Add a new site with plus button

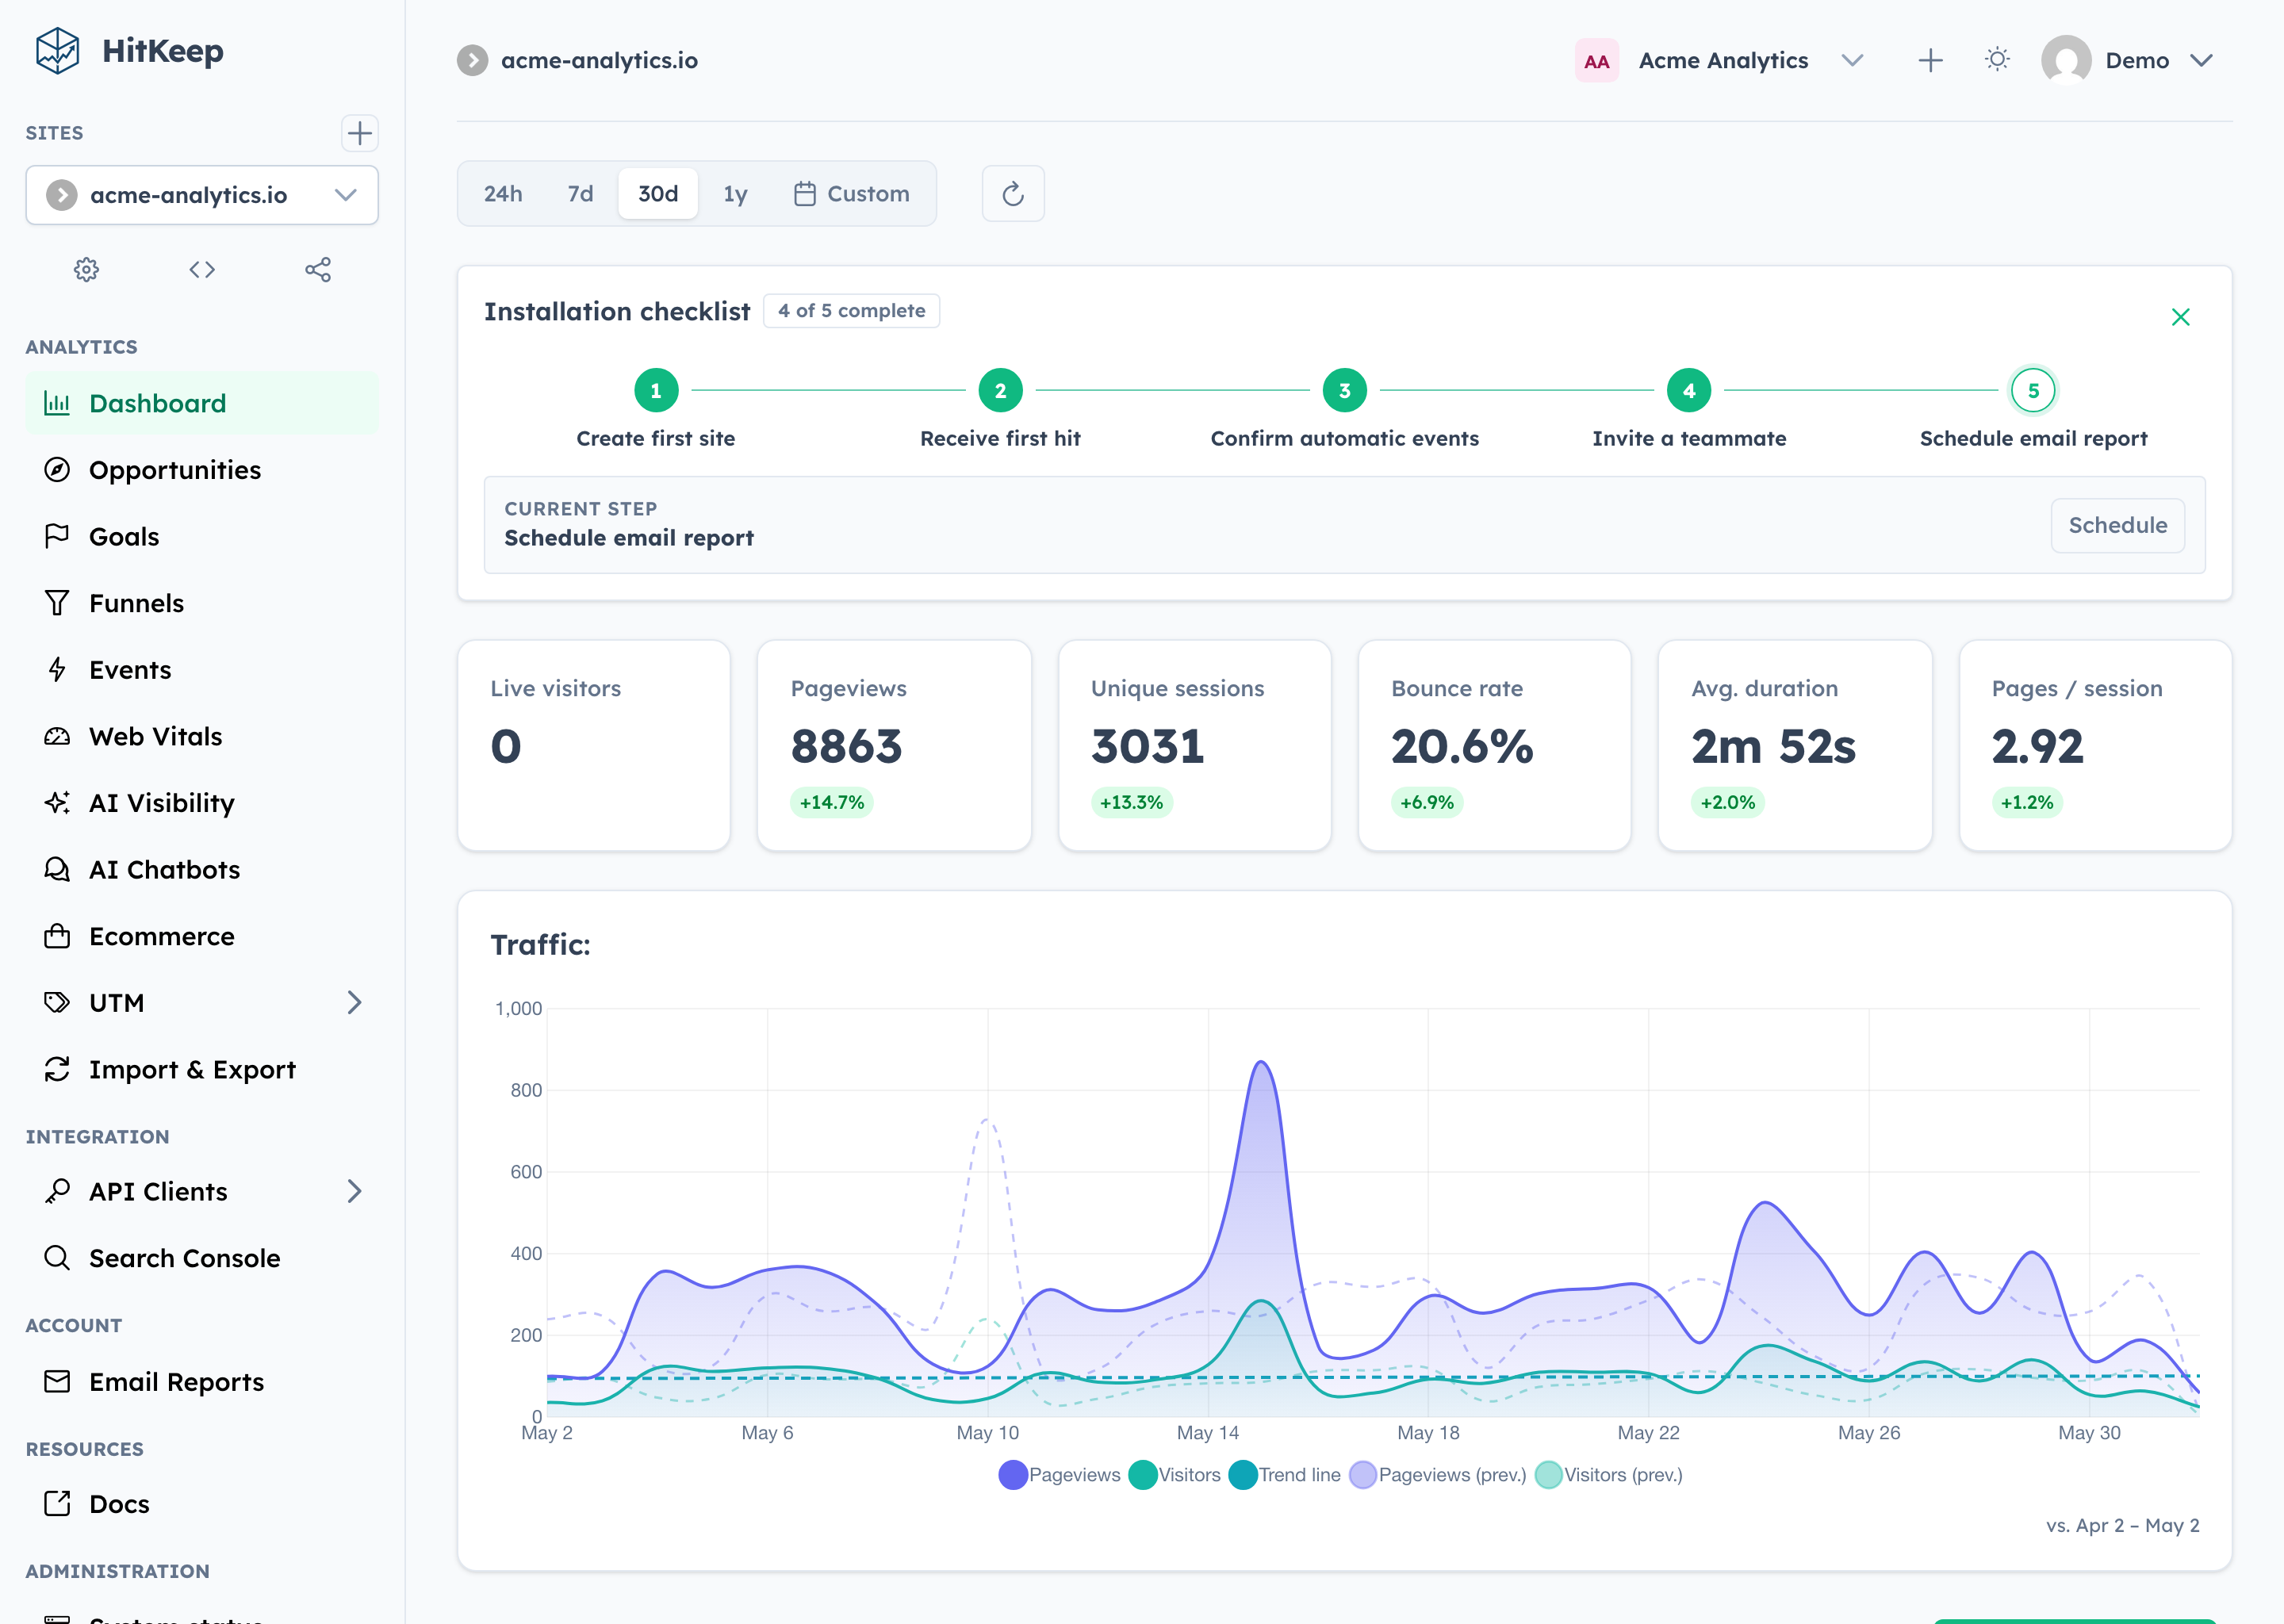click(x=359, y=133)
